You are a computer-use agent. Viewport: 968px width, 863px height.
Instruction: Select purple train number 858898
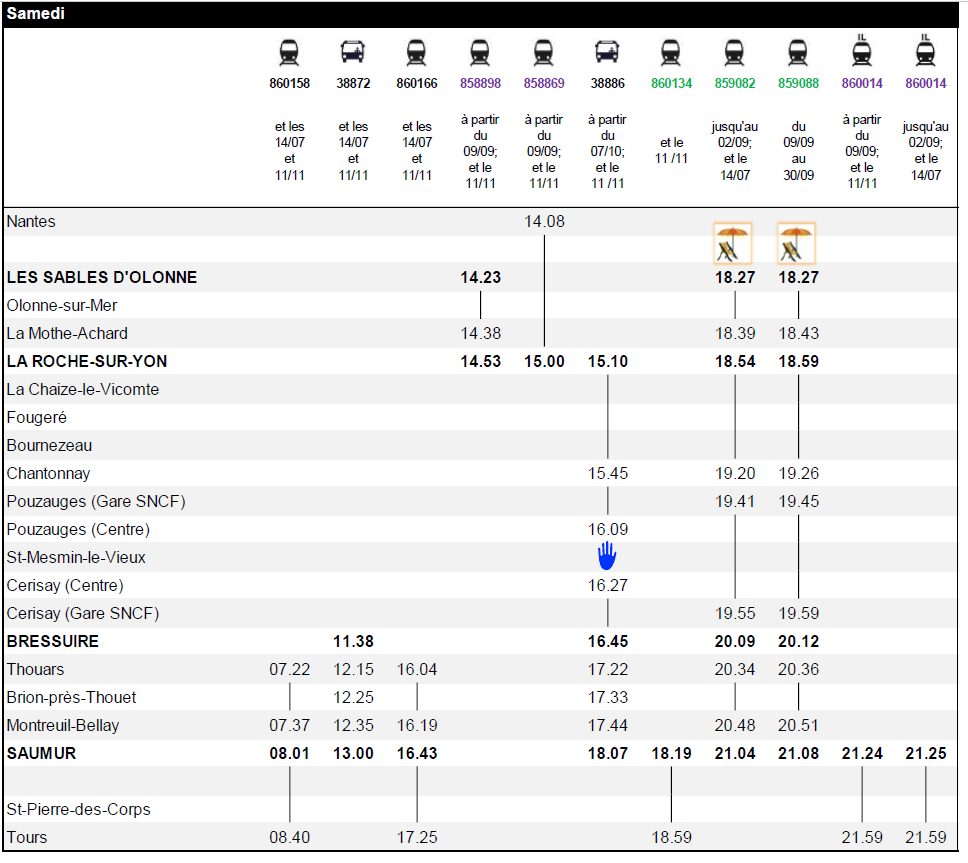coord(480,83)
